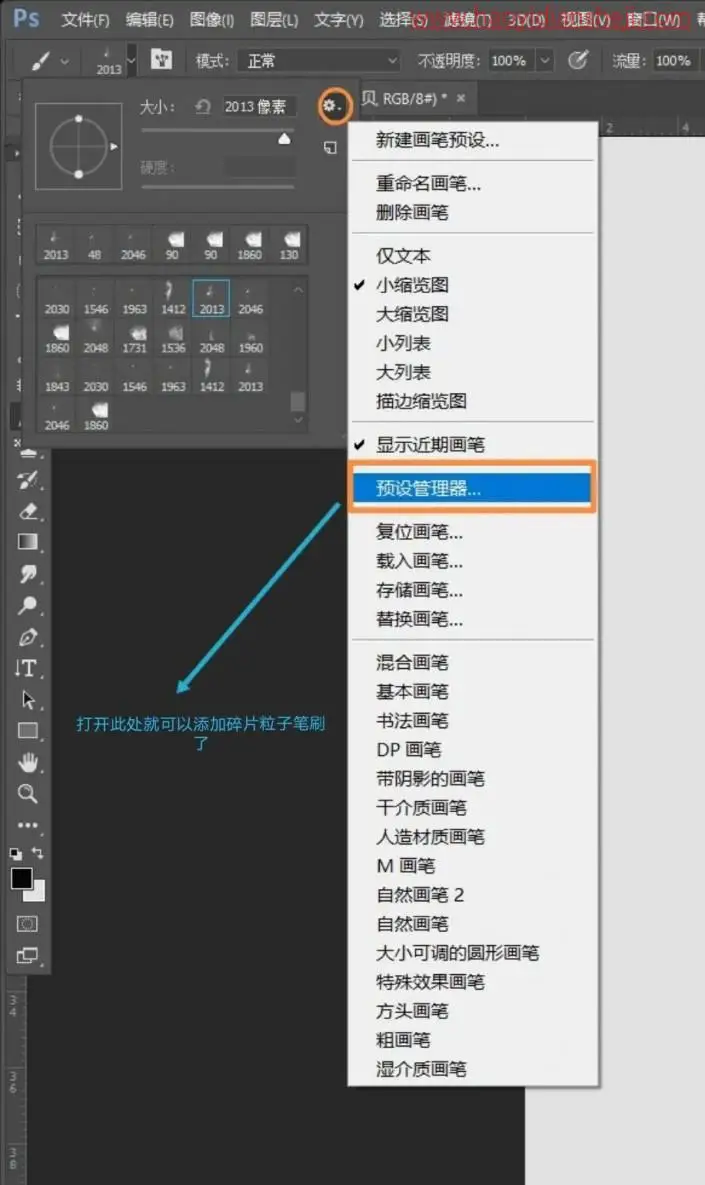Click the brush list scroll-up arrow

[298, 289]
